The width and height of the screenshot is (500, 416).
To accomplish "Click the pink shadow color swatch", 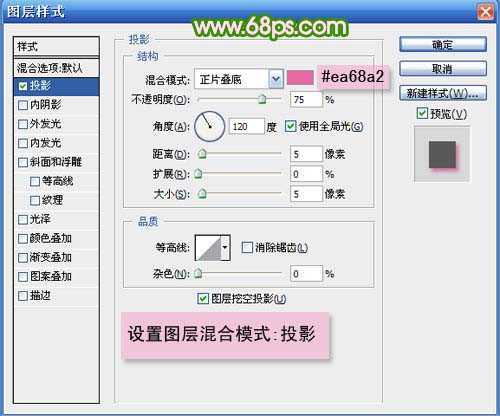I will point(300,78).
